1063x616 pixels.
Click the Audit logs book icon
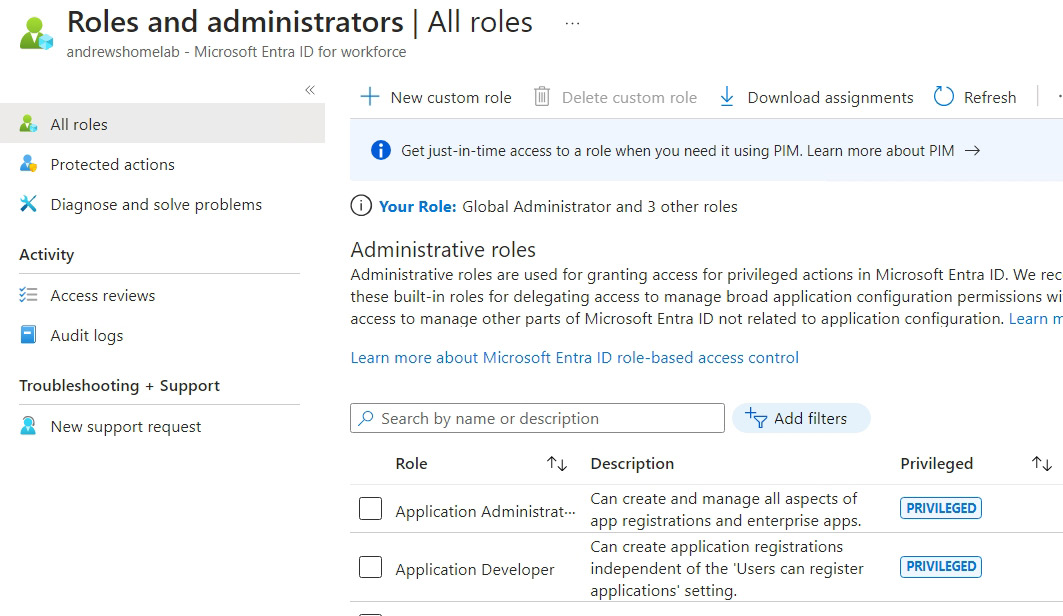(x=28, y=335)
